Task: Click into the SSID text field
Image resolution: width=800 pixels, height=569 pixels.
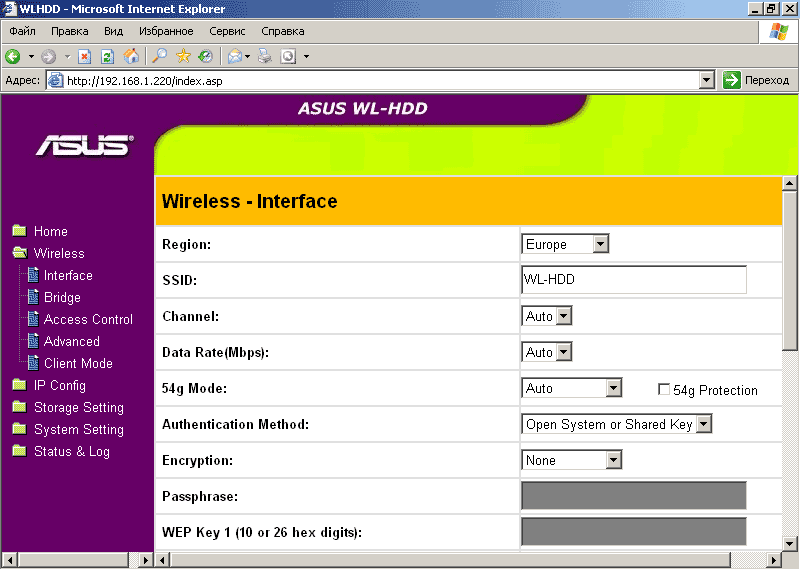Action: tap(634, 279)
